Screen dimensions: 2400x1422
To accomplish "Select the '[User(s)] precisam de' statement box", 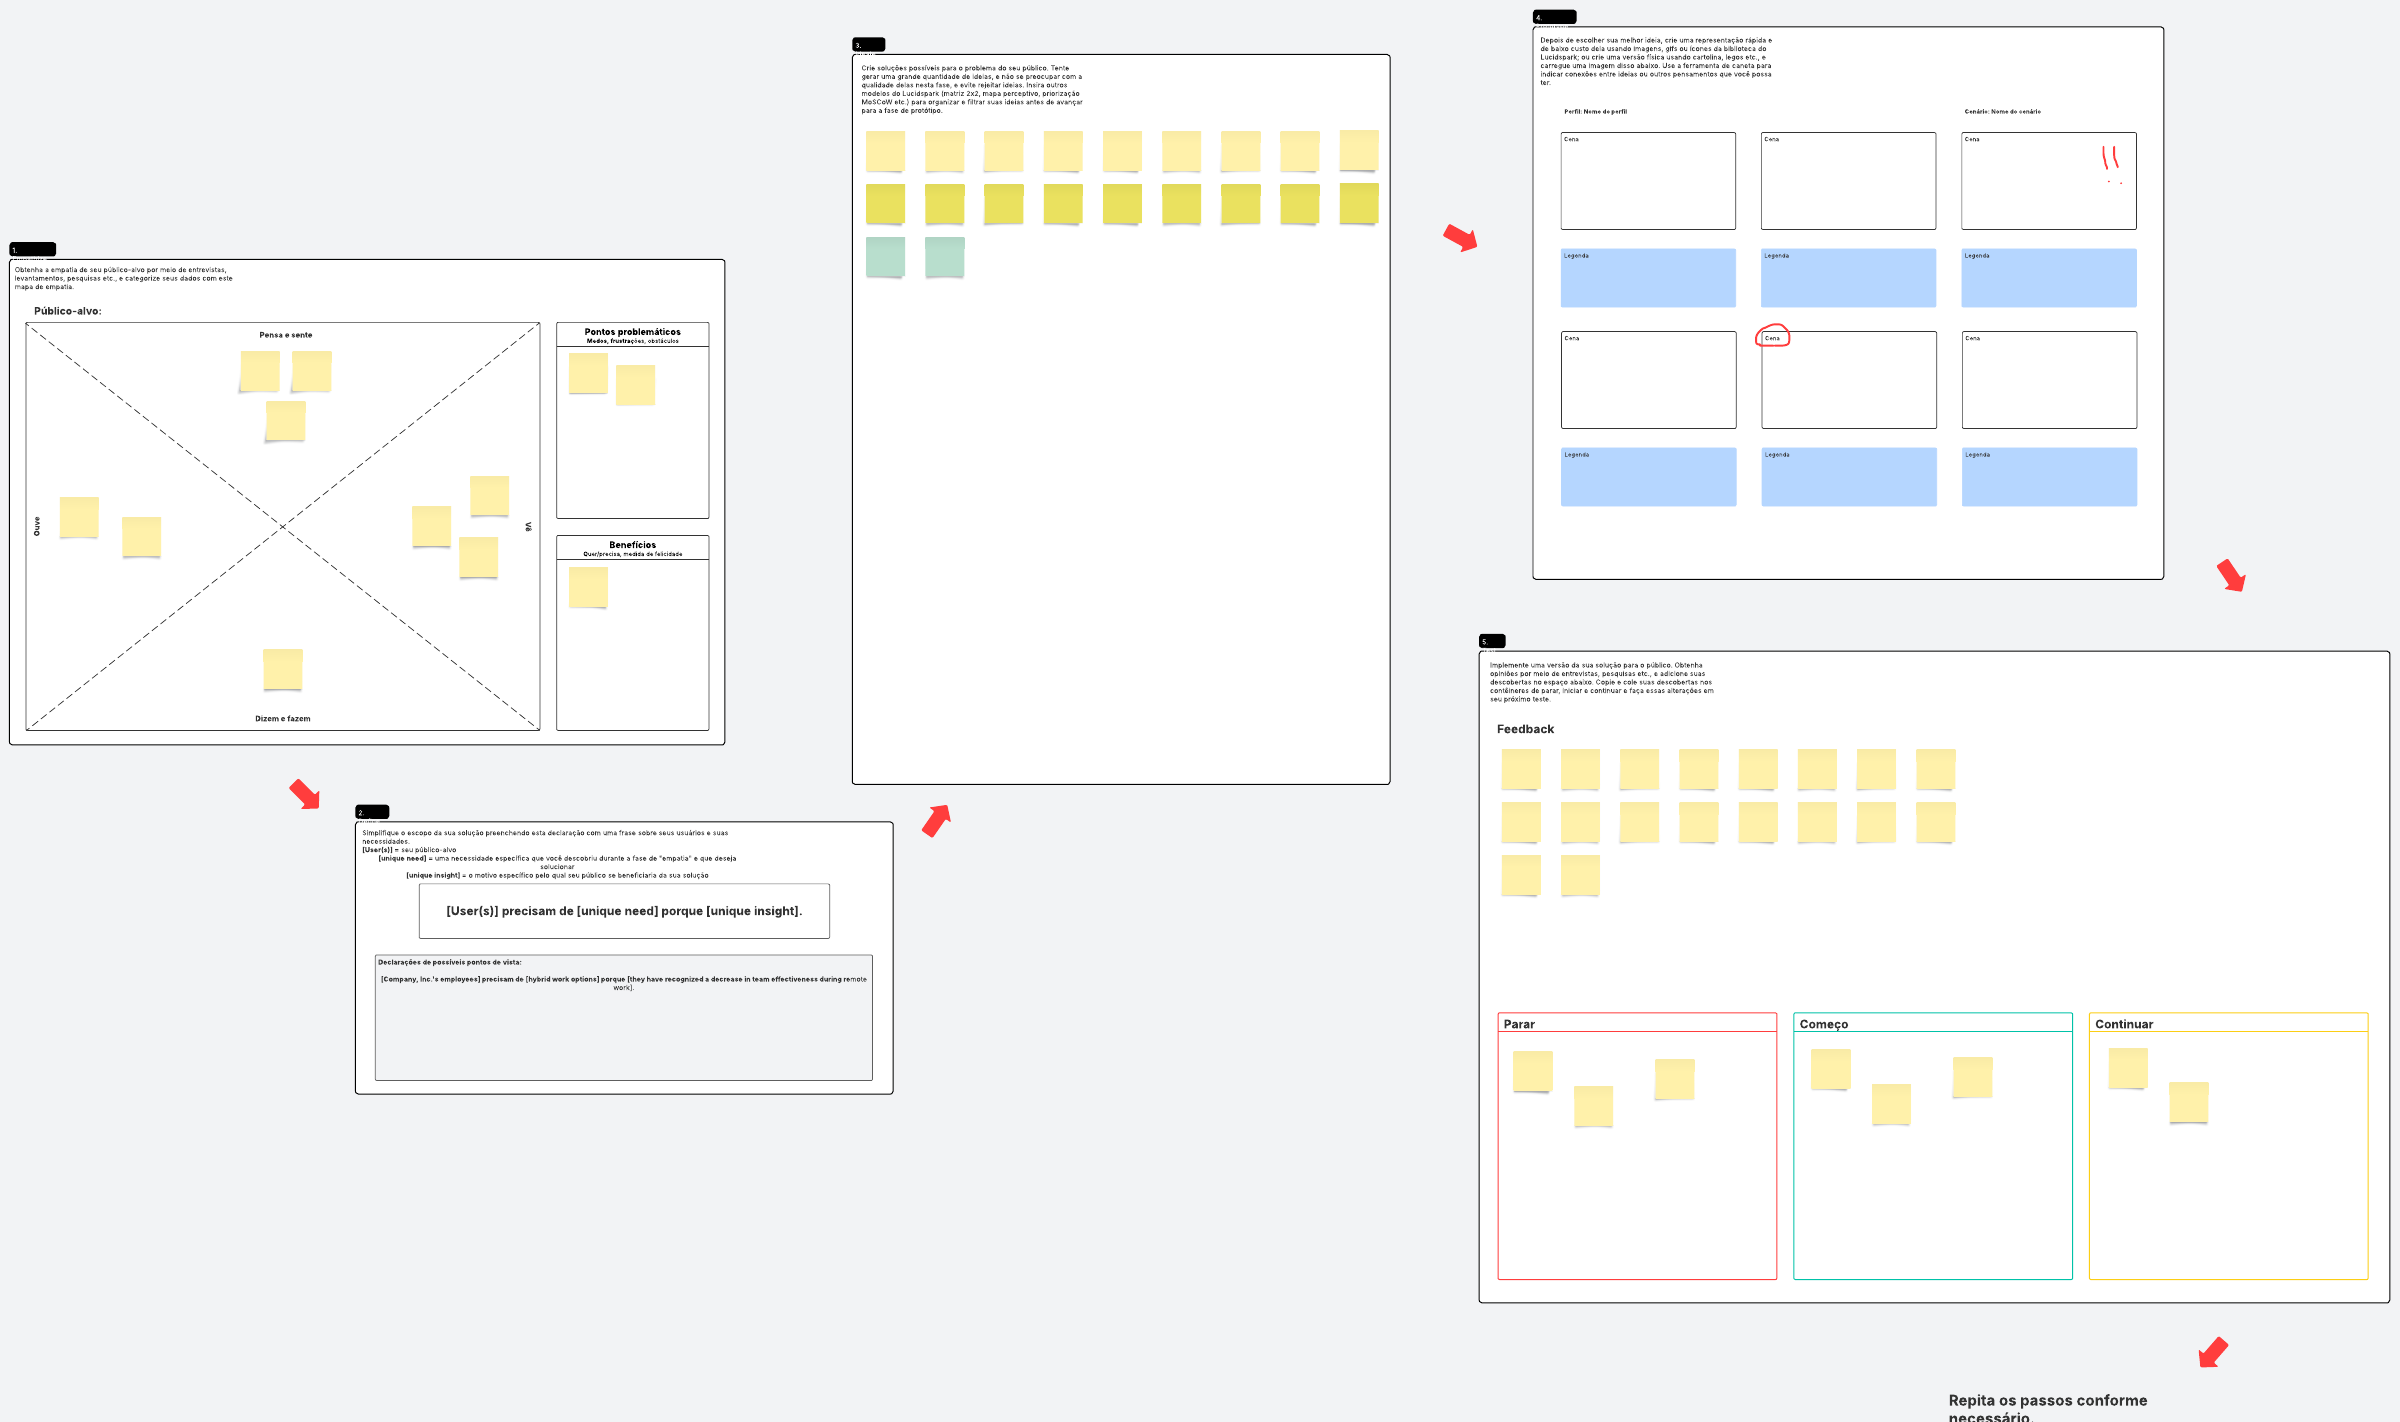I will [x=624, y=911].
